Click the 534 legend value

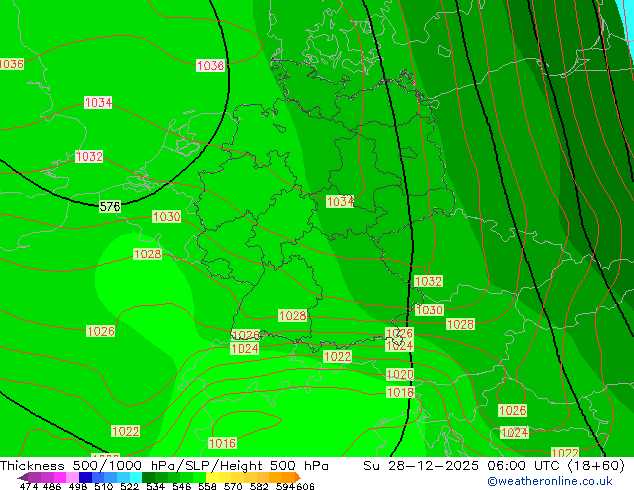point(155,486)
